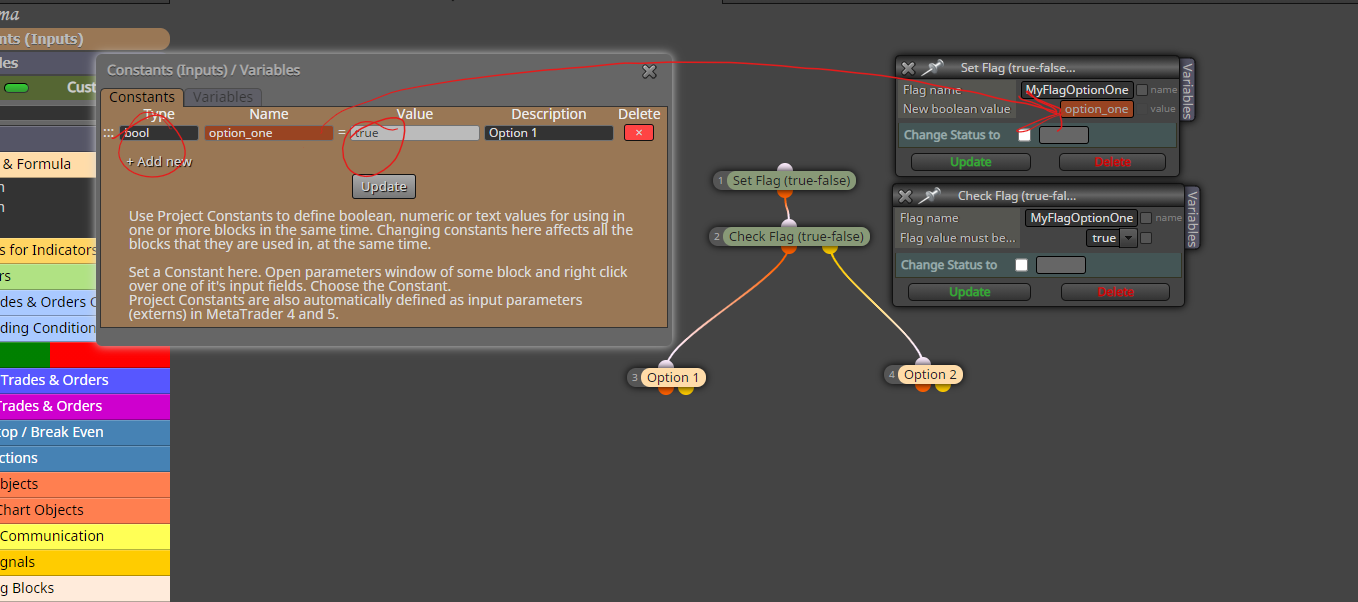Click the Flag name field in Set Flag panel
This screenshot has width=1358, height=602.
(x=1076, y=90)
